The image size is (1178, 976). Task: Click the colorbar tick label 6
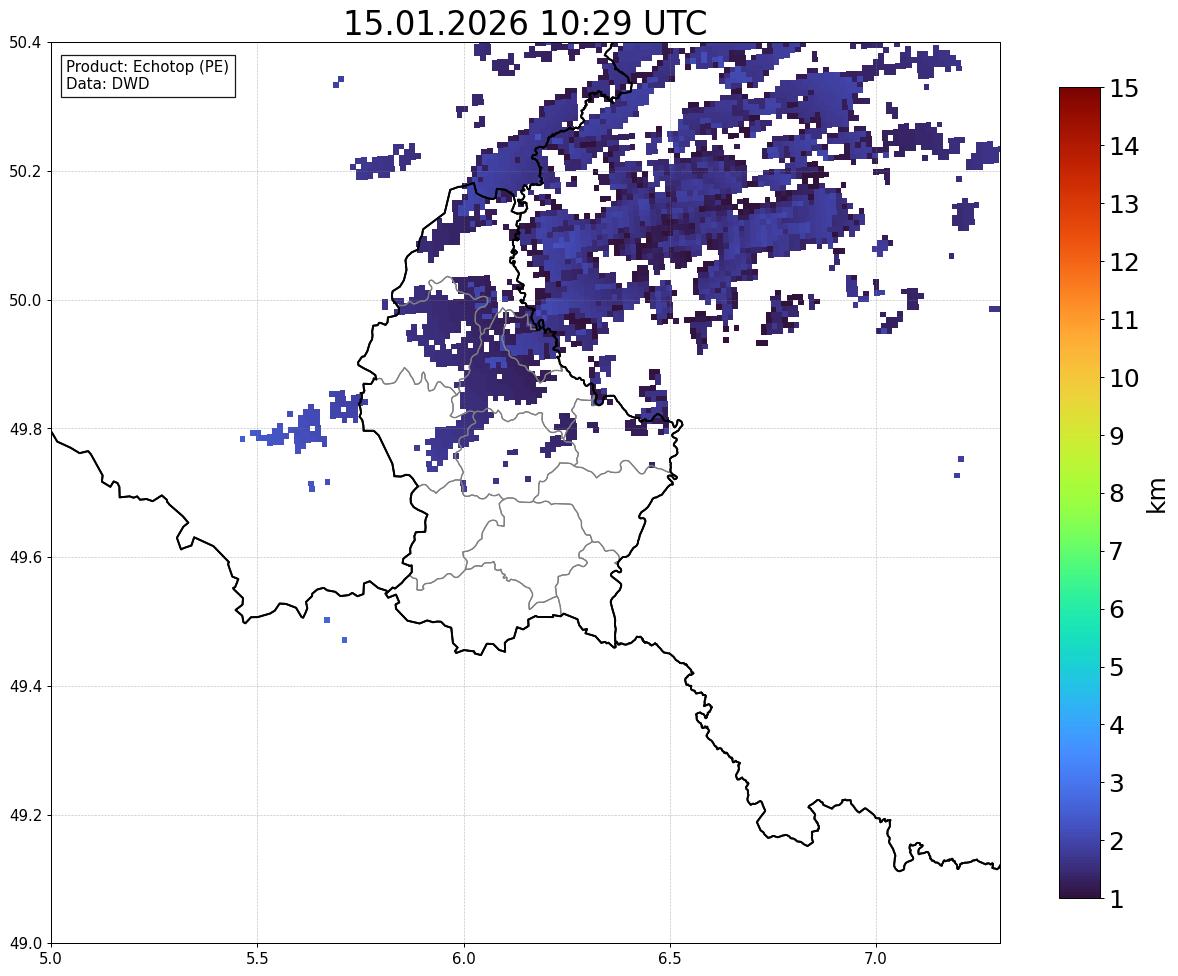pos(1117,609)
